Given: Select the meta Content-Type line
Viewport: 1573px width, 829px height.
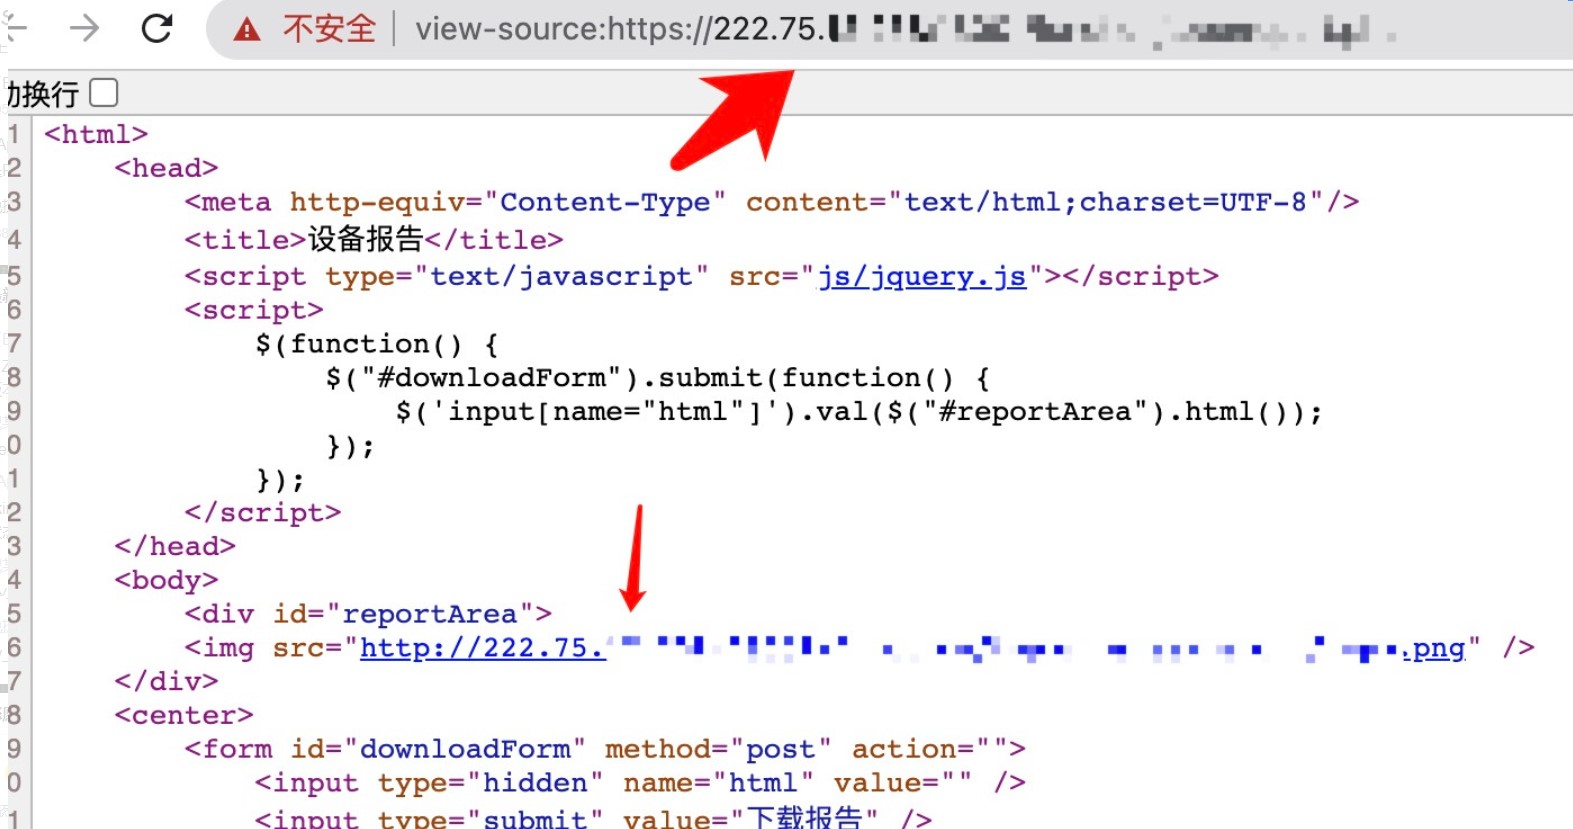Looking at the screenshot, I should click(772, 202).
